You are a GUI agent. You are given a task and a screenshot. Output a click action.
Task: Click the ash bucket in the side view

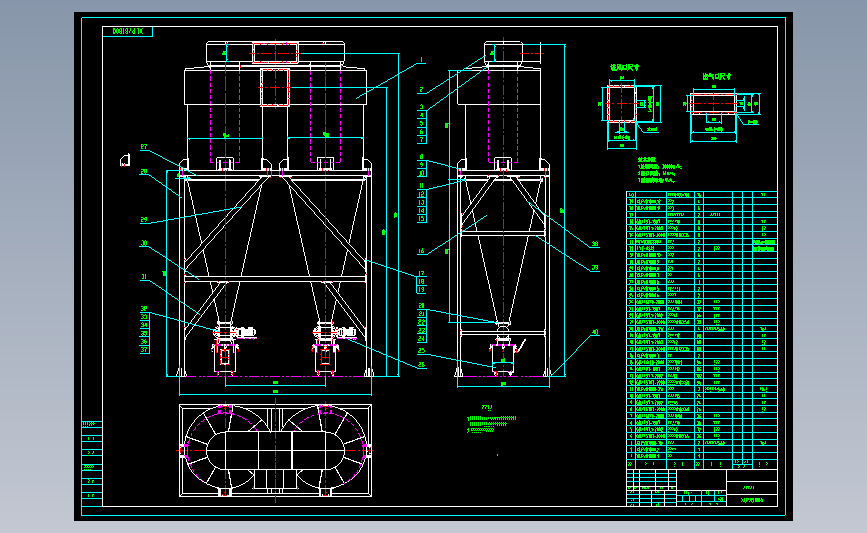pos(503,358)
